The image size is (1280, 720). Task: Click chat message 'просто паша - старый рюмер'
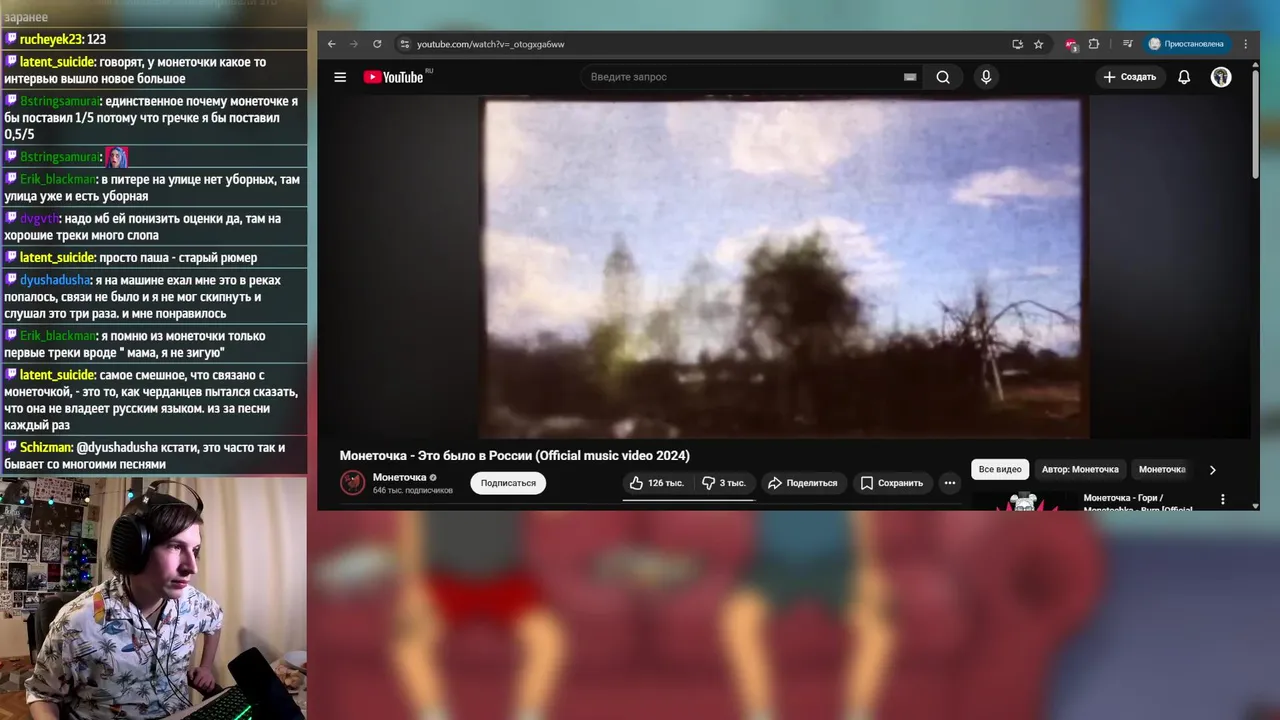coord(178,257)
